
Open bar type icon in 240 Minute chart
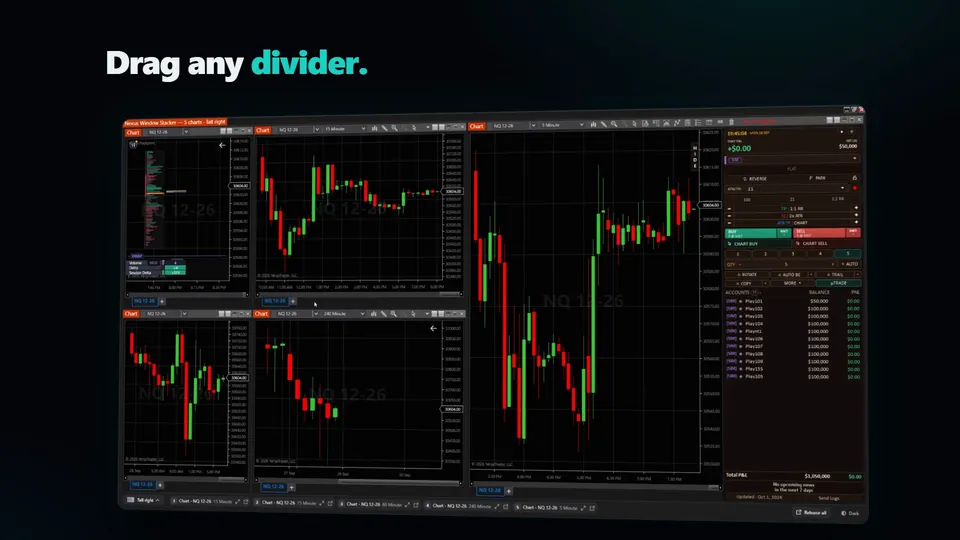(x=373, y=313)
